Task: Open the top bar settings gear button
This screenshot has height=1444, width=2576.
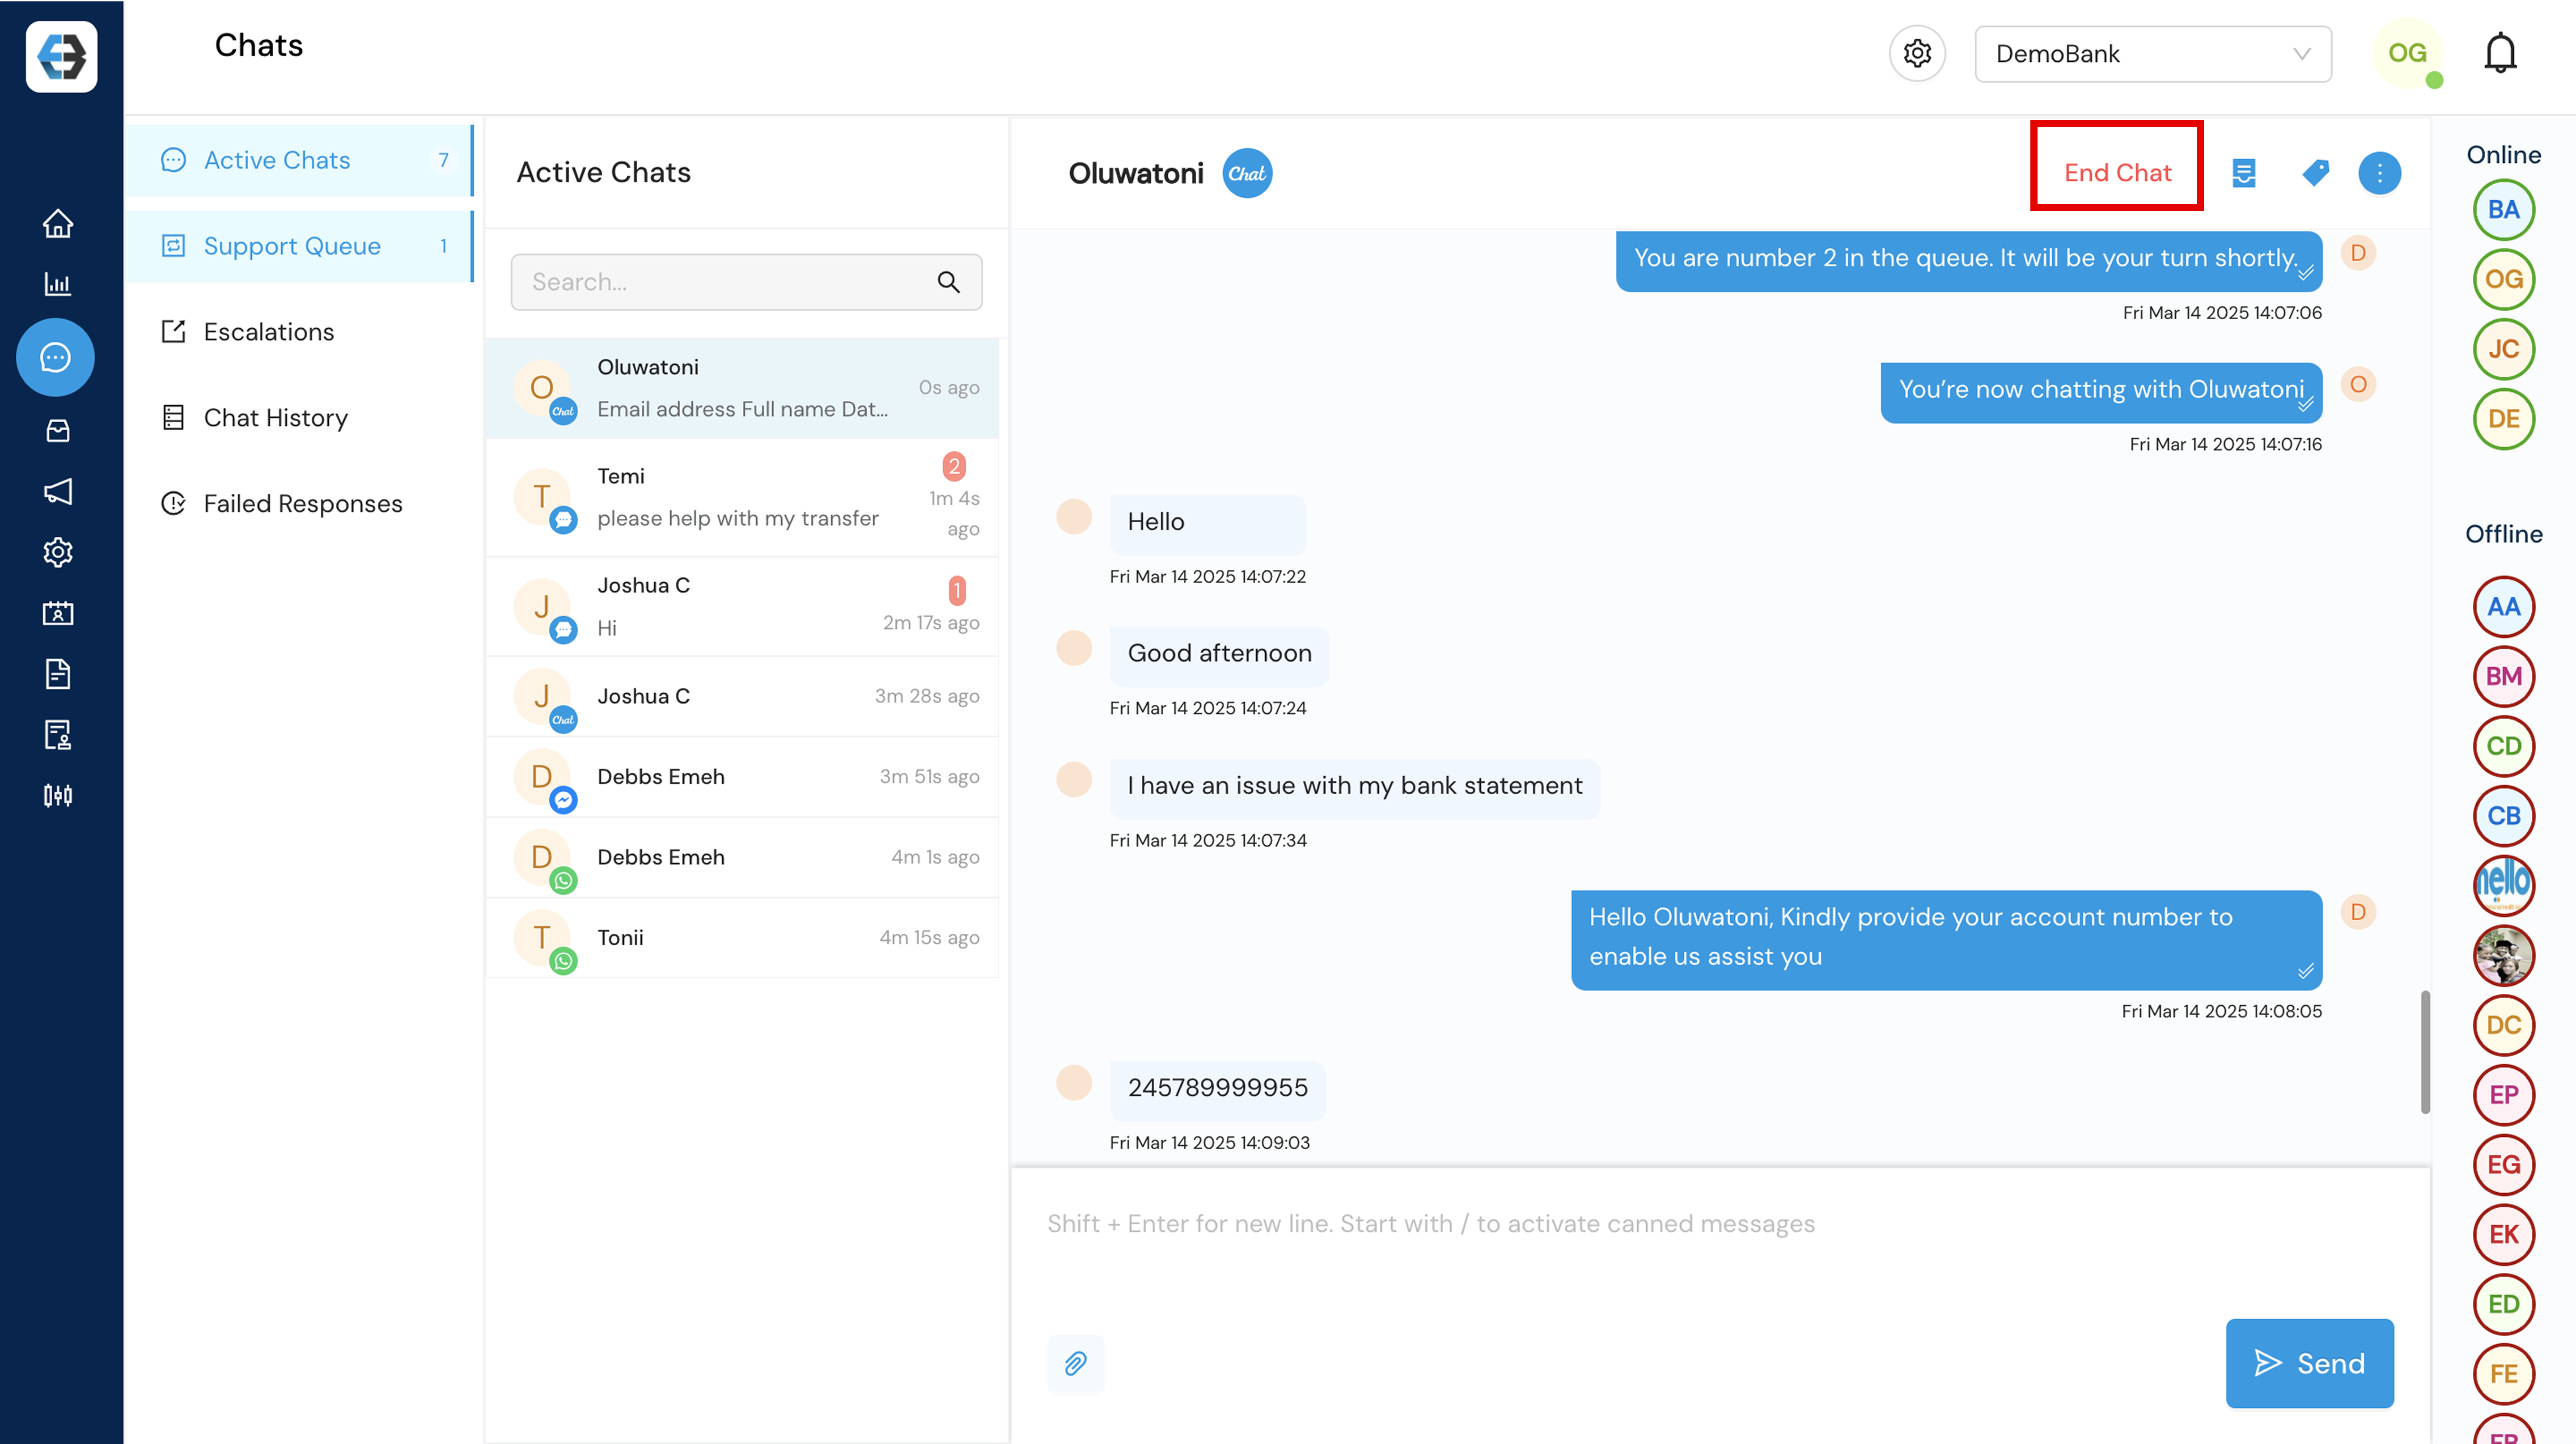Action: (1917, 53)
